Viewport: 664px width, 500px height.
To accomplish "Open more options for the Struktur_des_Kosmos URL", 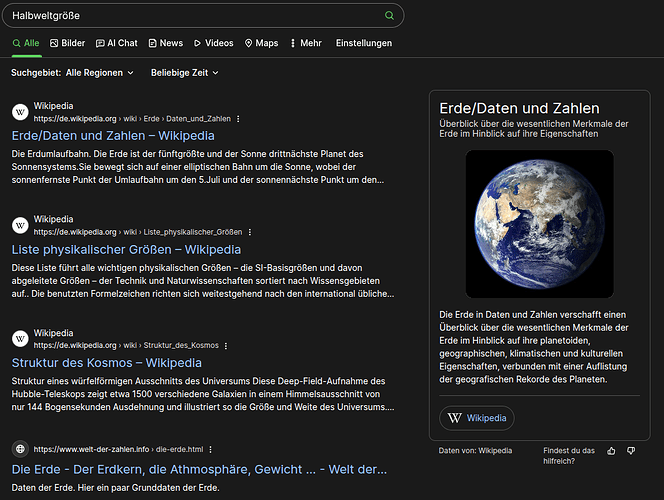I will click(226, 345).
